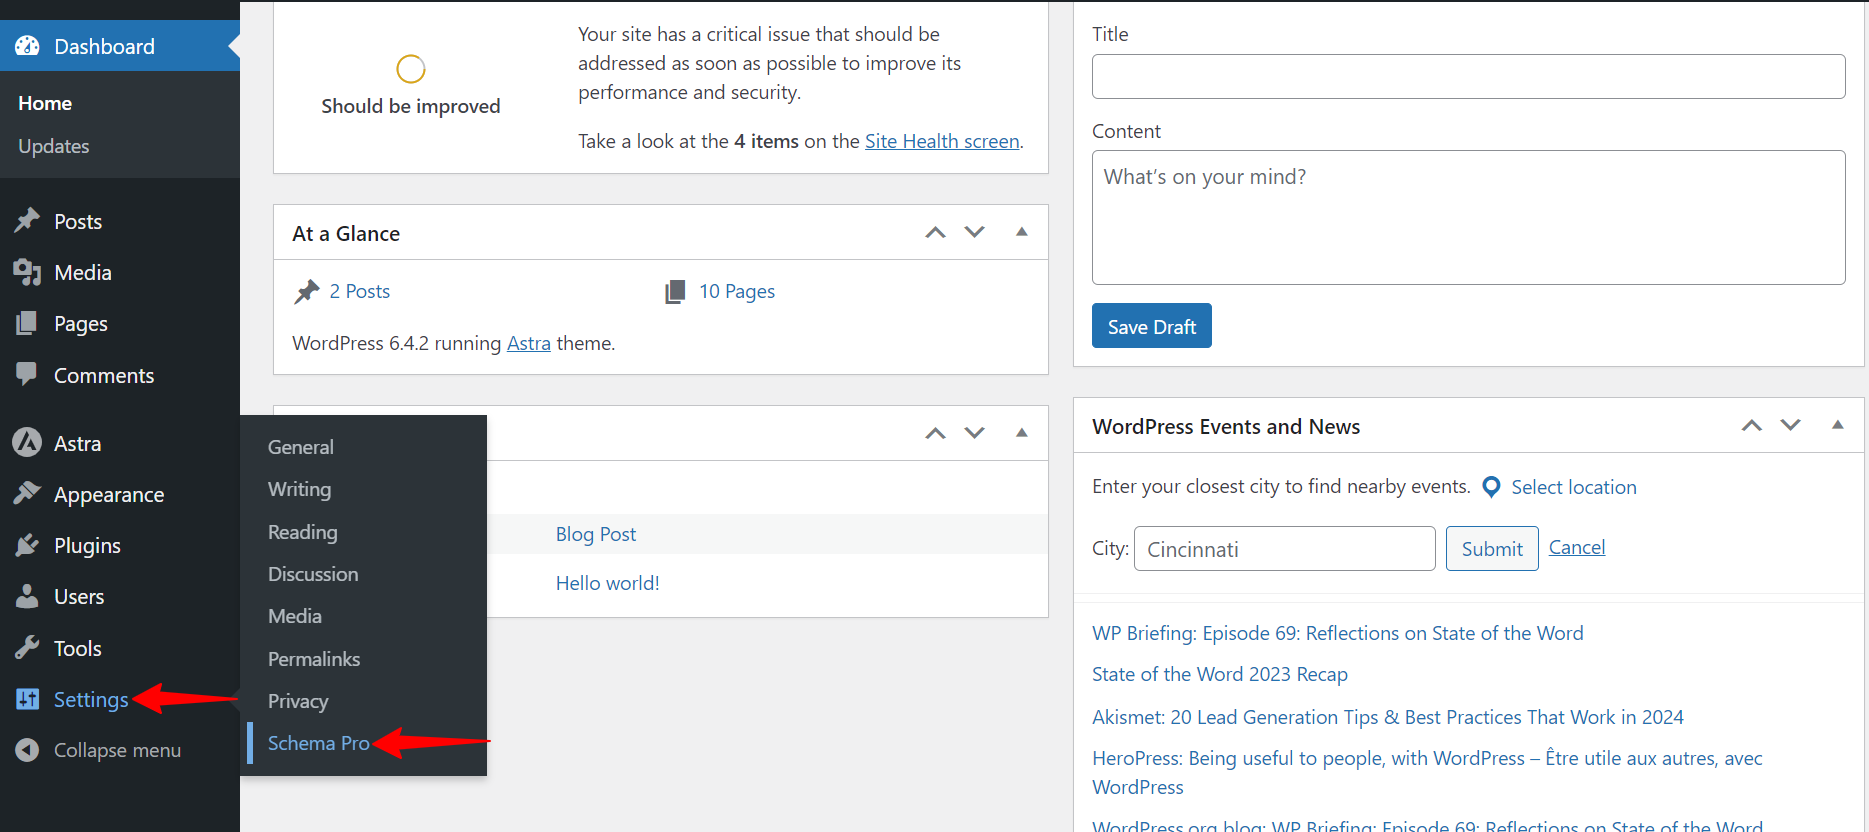This screenshot has height=832, width=1869.
Task: Click the Collapse menu arrow icon
Action: pyautogui.click(x=27, y=750)
